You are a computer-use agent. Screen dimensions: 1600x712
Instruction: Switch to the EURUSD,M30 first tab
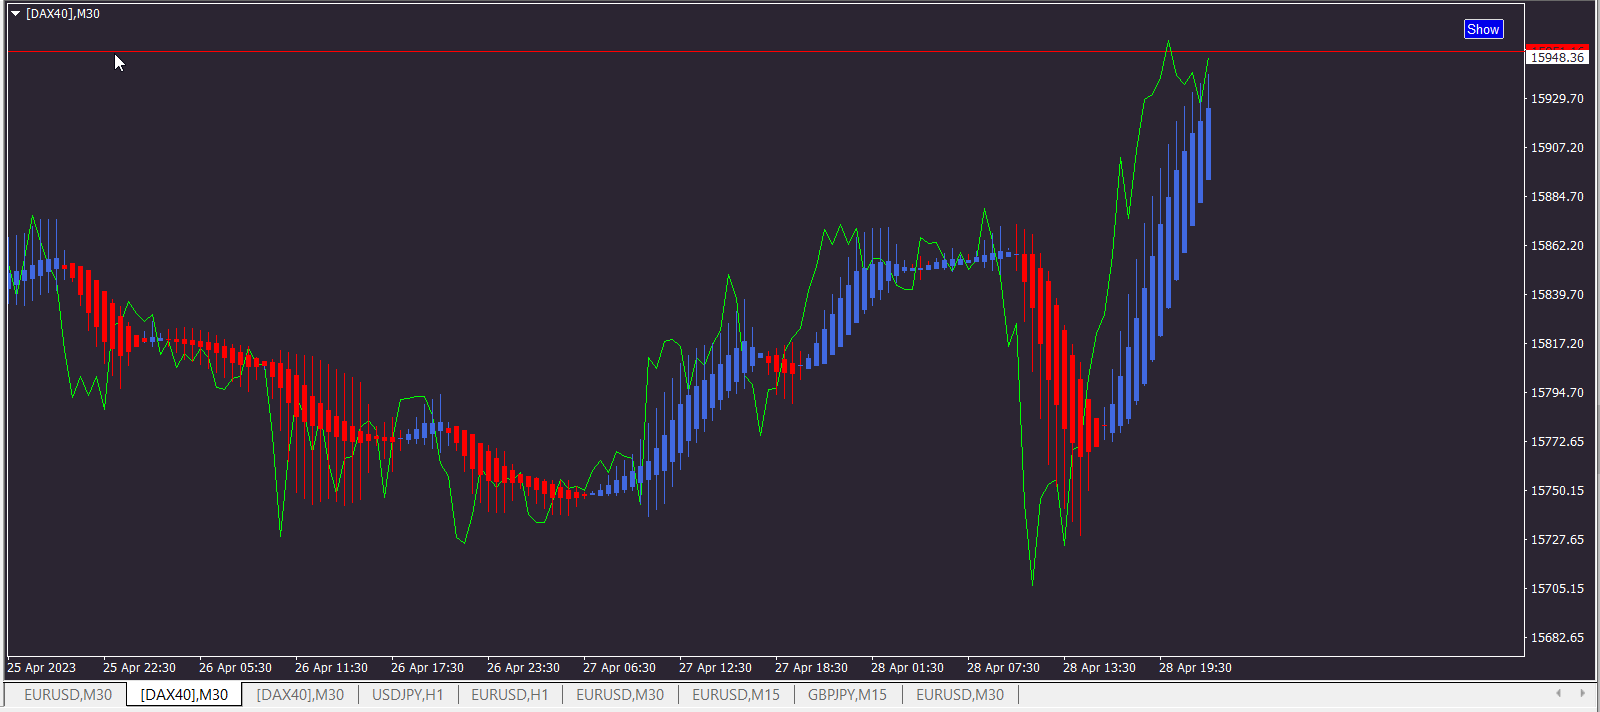68,694
